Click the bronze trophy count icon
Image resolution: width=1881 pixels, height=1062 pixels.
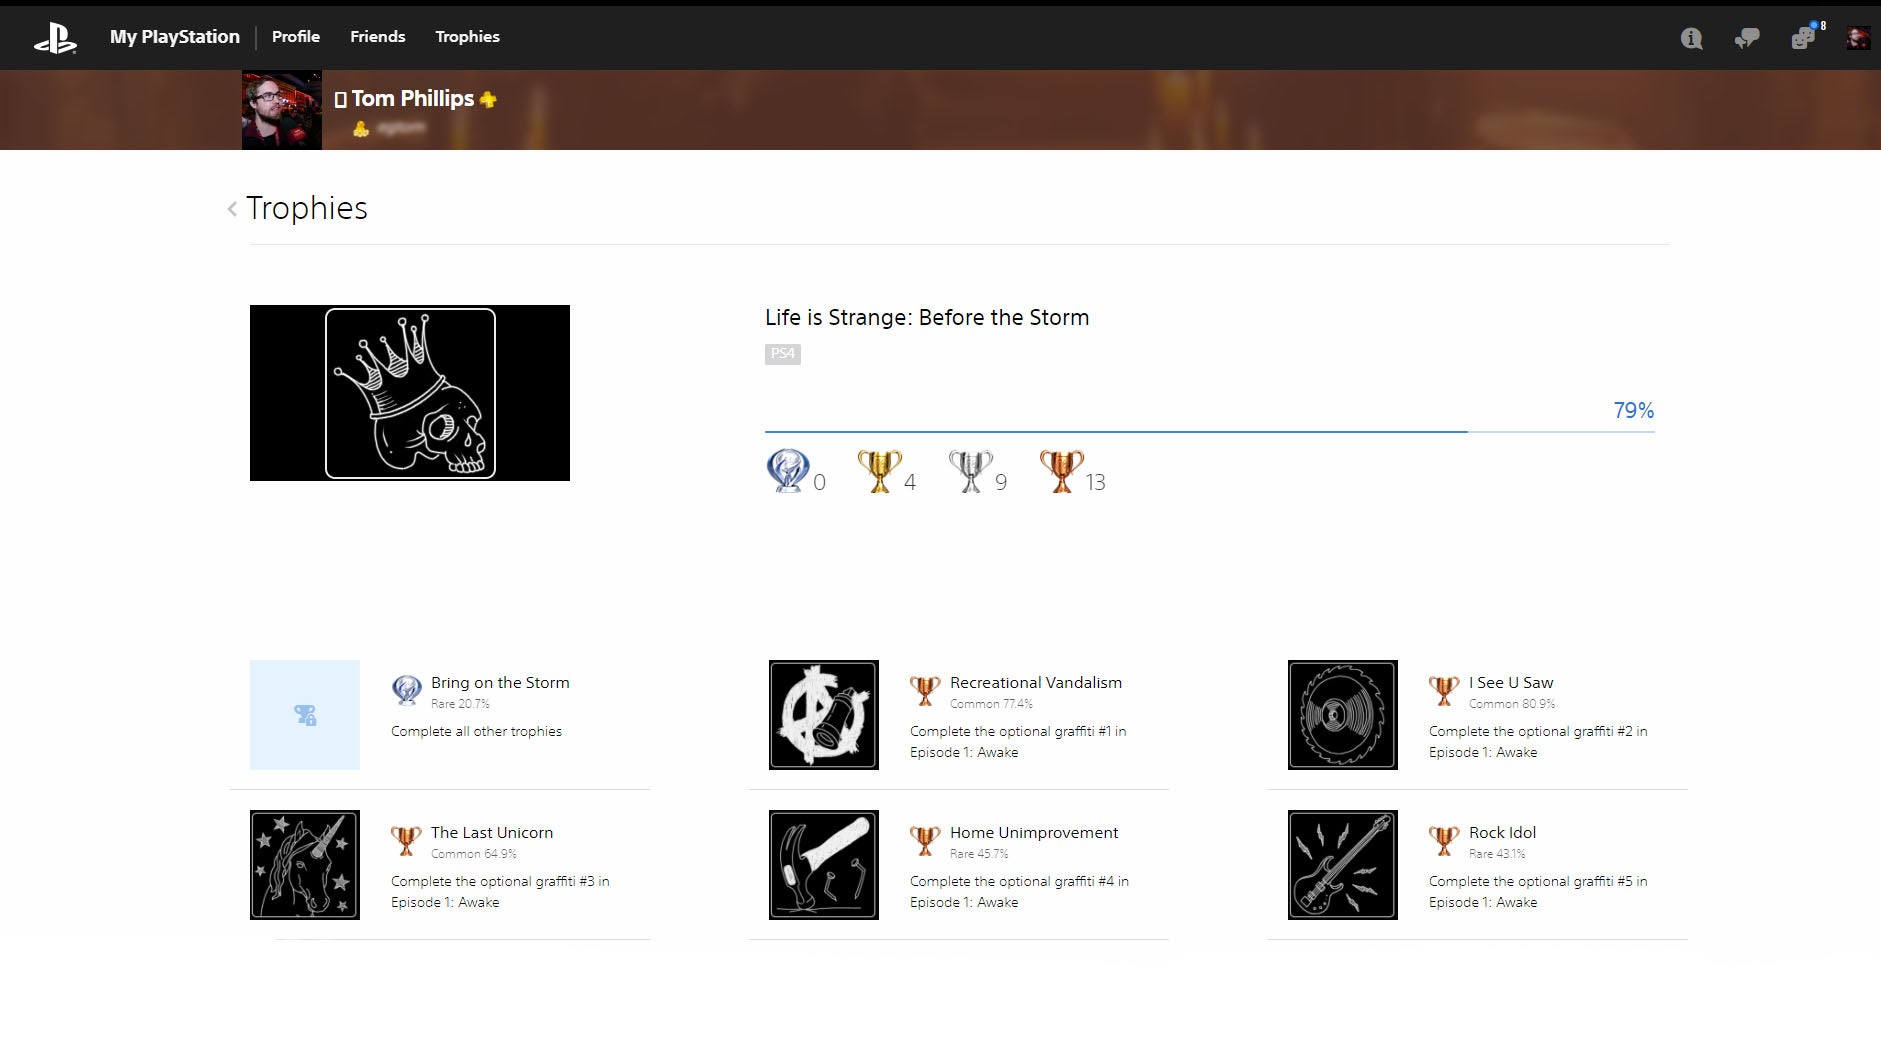[x=1061, y=470]
